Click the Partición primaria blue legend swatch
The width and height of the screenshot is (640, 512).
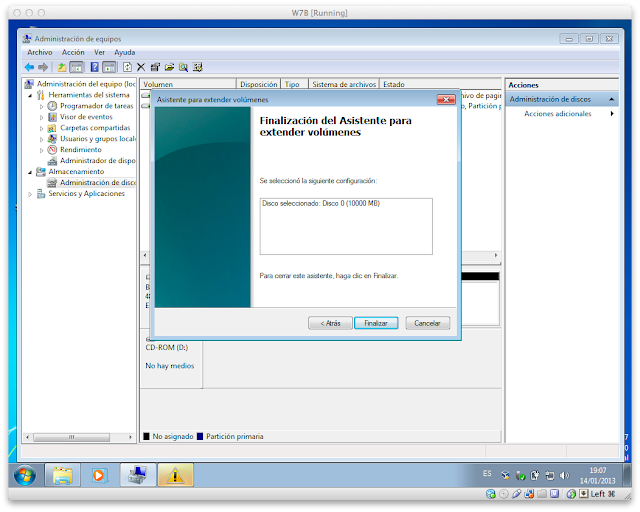(200, 436)
